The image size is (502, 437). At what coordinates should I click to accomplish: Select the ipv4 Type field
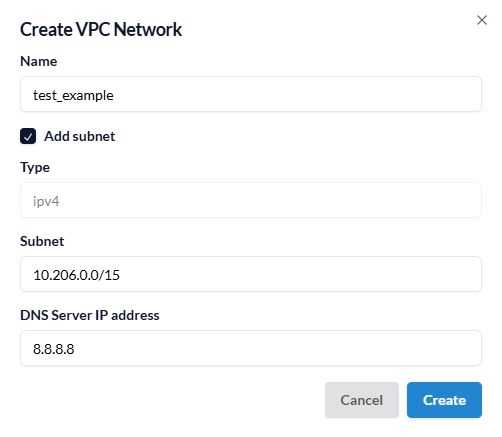point(251,200)
